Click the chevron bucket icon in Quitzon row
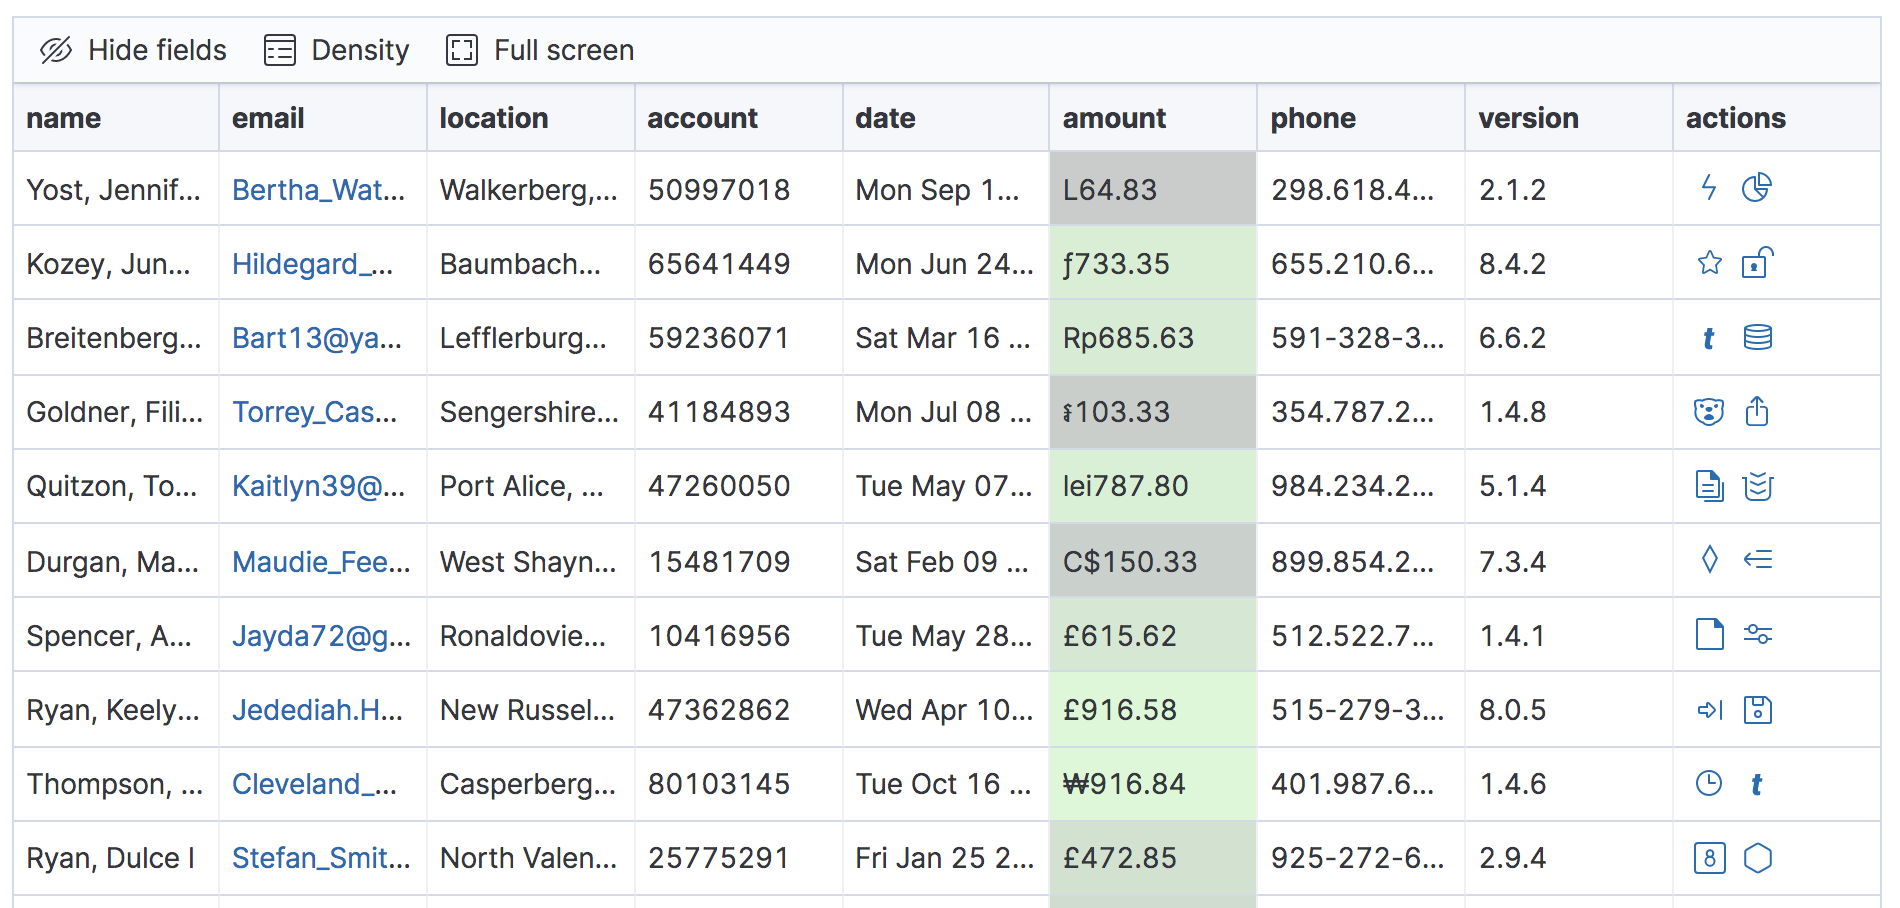The width and height of the screenshot is (1900, 908). [1757, 486]
